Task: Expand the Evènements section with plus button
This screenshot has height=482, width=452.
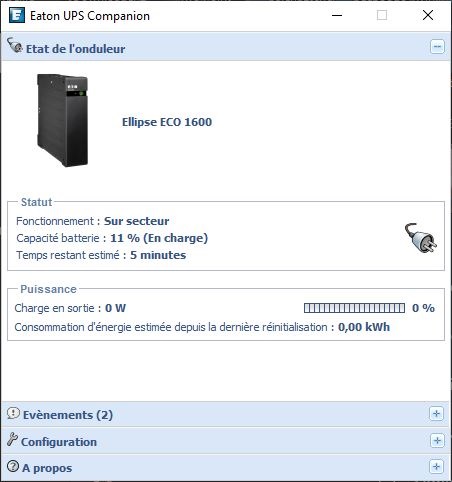Action: click(x=436, y=414)
